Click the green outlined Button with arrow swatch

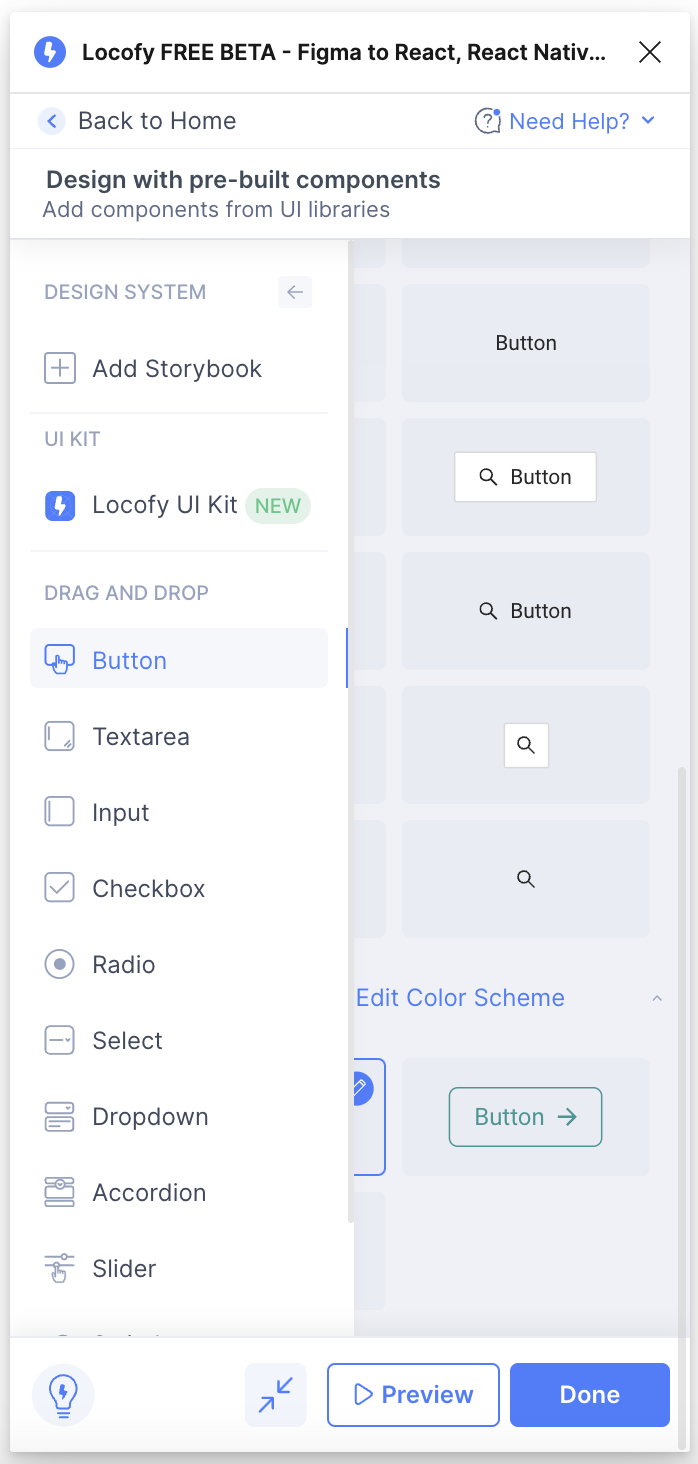click(x=525, y=1116)
